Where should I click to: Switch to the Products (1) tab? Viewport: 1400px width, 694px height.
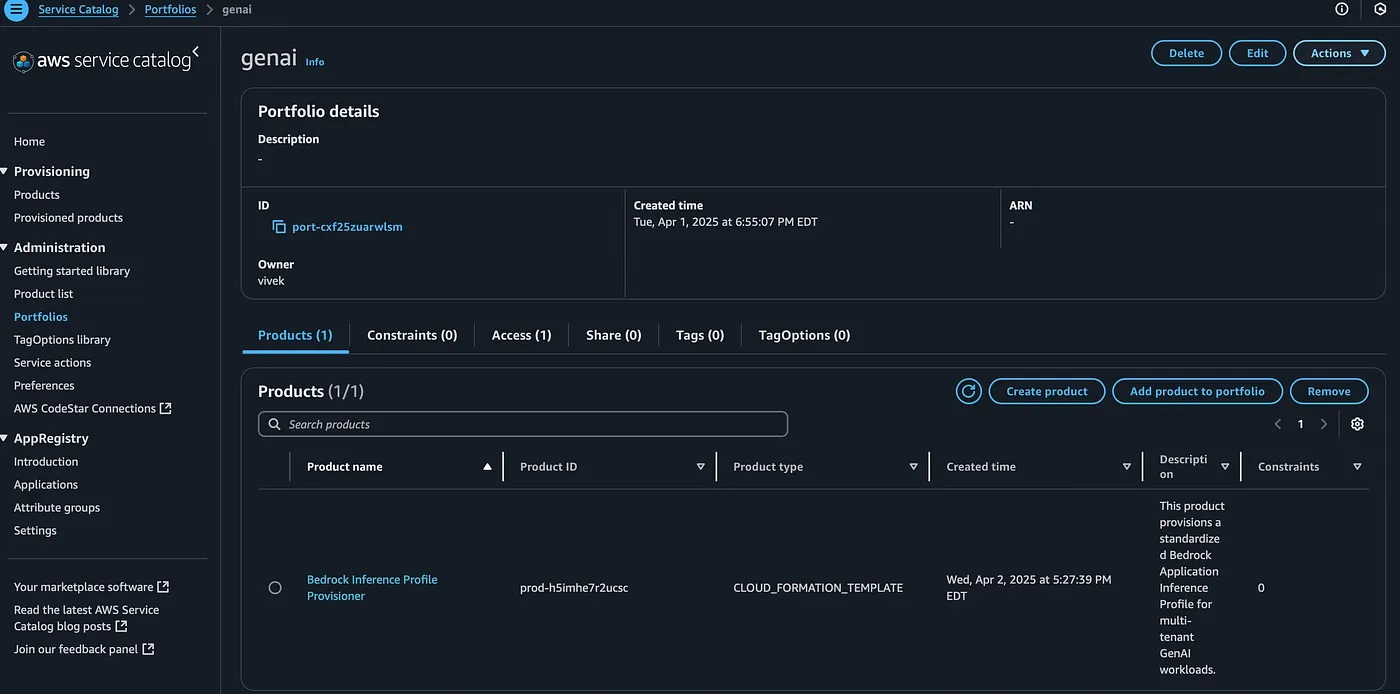click(x=295, y=335)
